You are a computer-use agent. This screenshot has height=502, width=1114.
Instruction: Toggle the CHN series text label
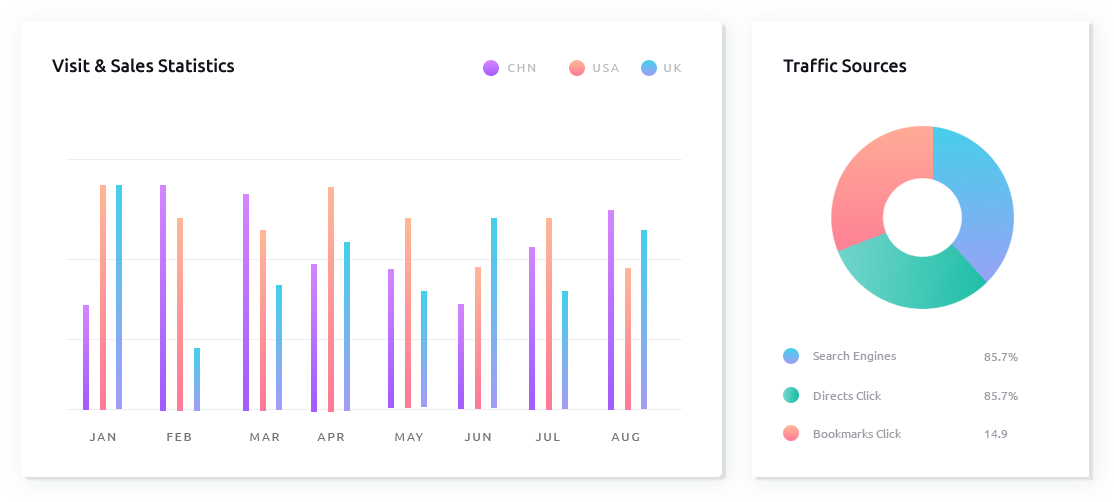point(522,68)
